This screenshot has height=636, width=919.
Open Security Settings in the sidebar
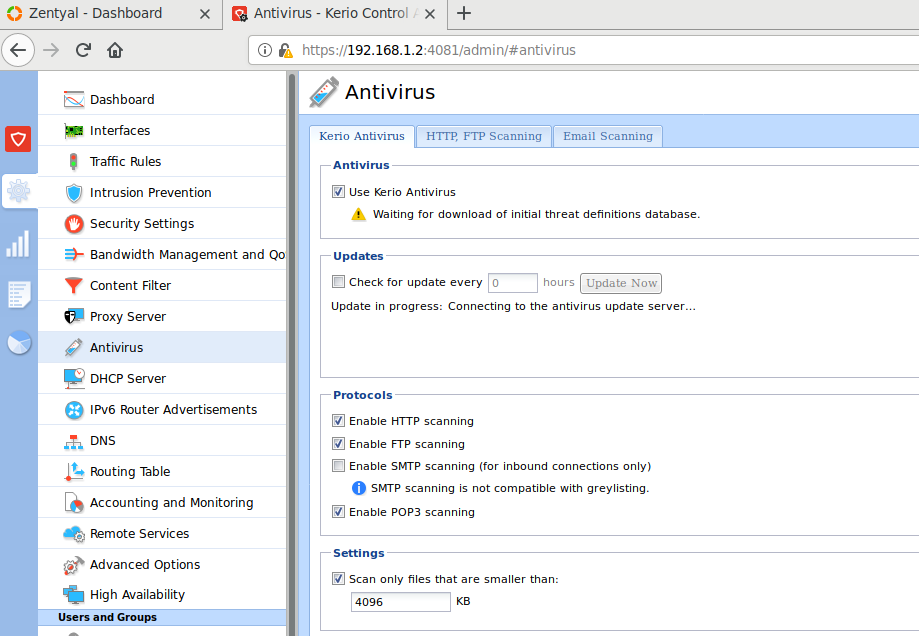[x=162, y=224]
